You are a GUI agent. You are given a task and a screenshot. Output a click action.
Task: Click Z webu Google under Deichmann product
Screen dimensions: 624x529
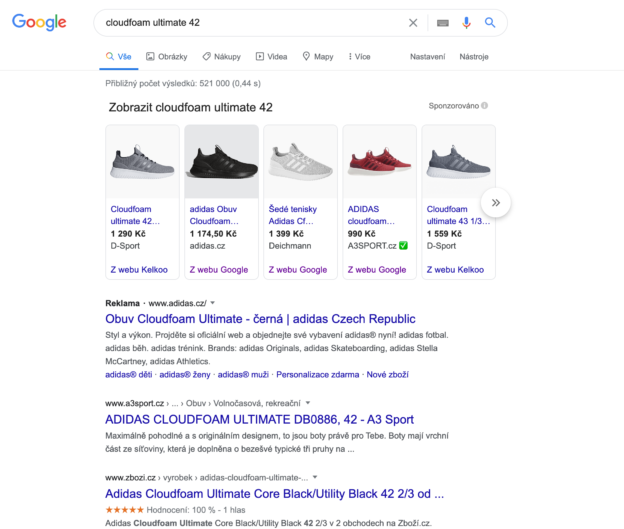(x=298, y=269)
